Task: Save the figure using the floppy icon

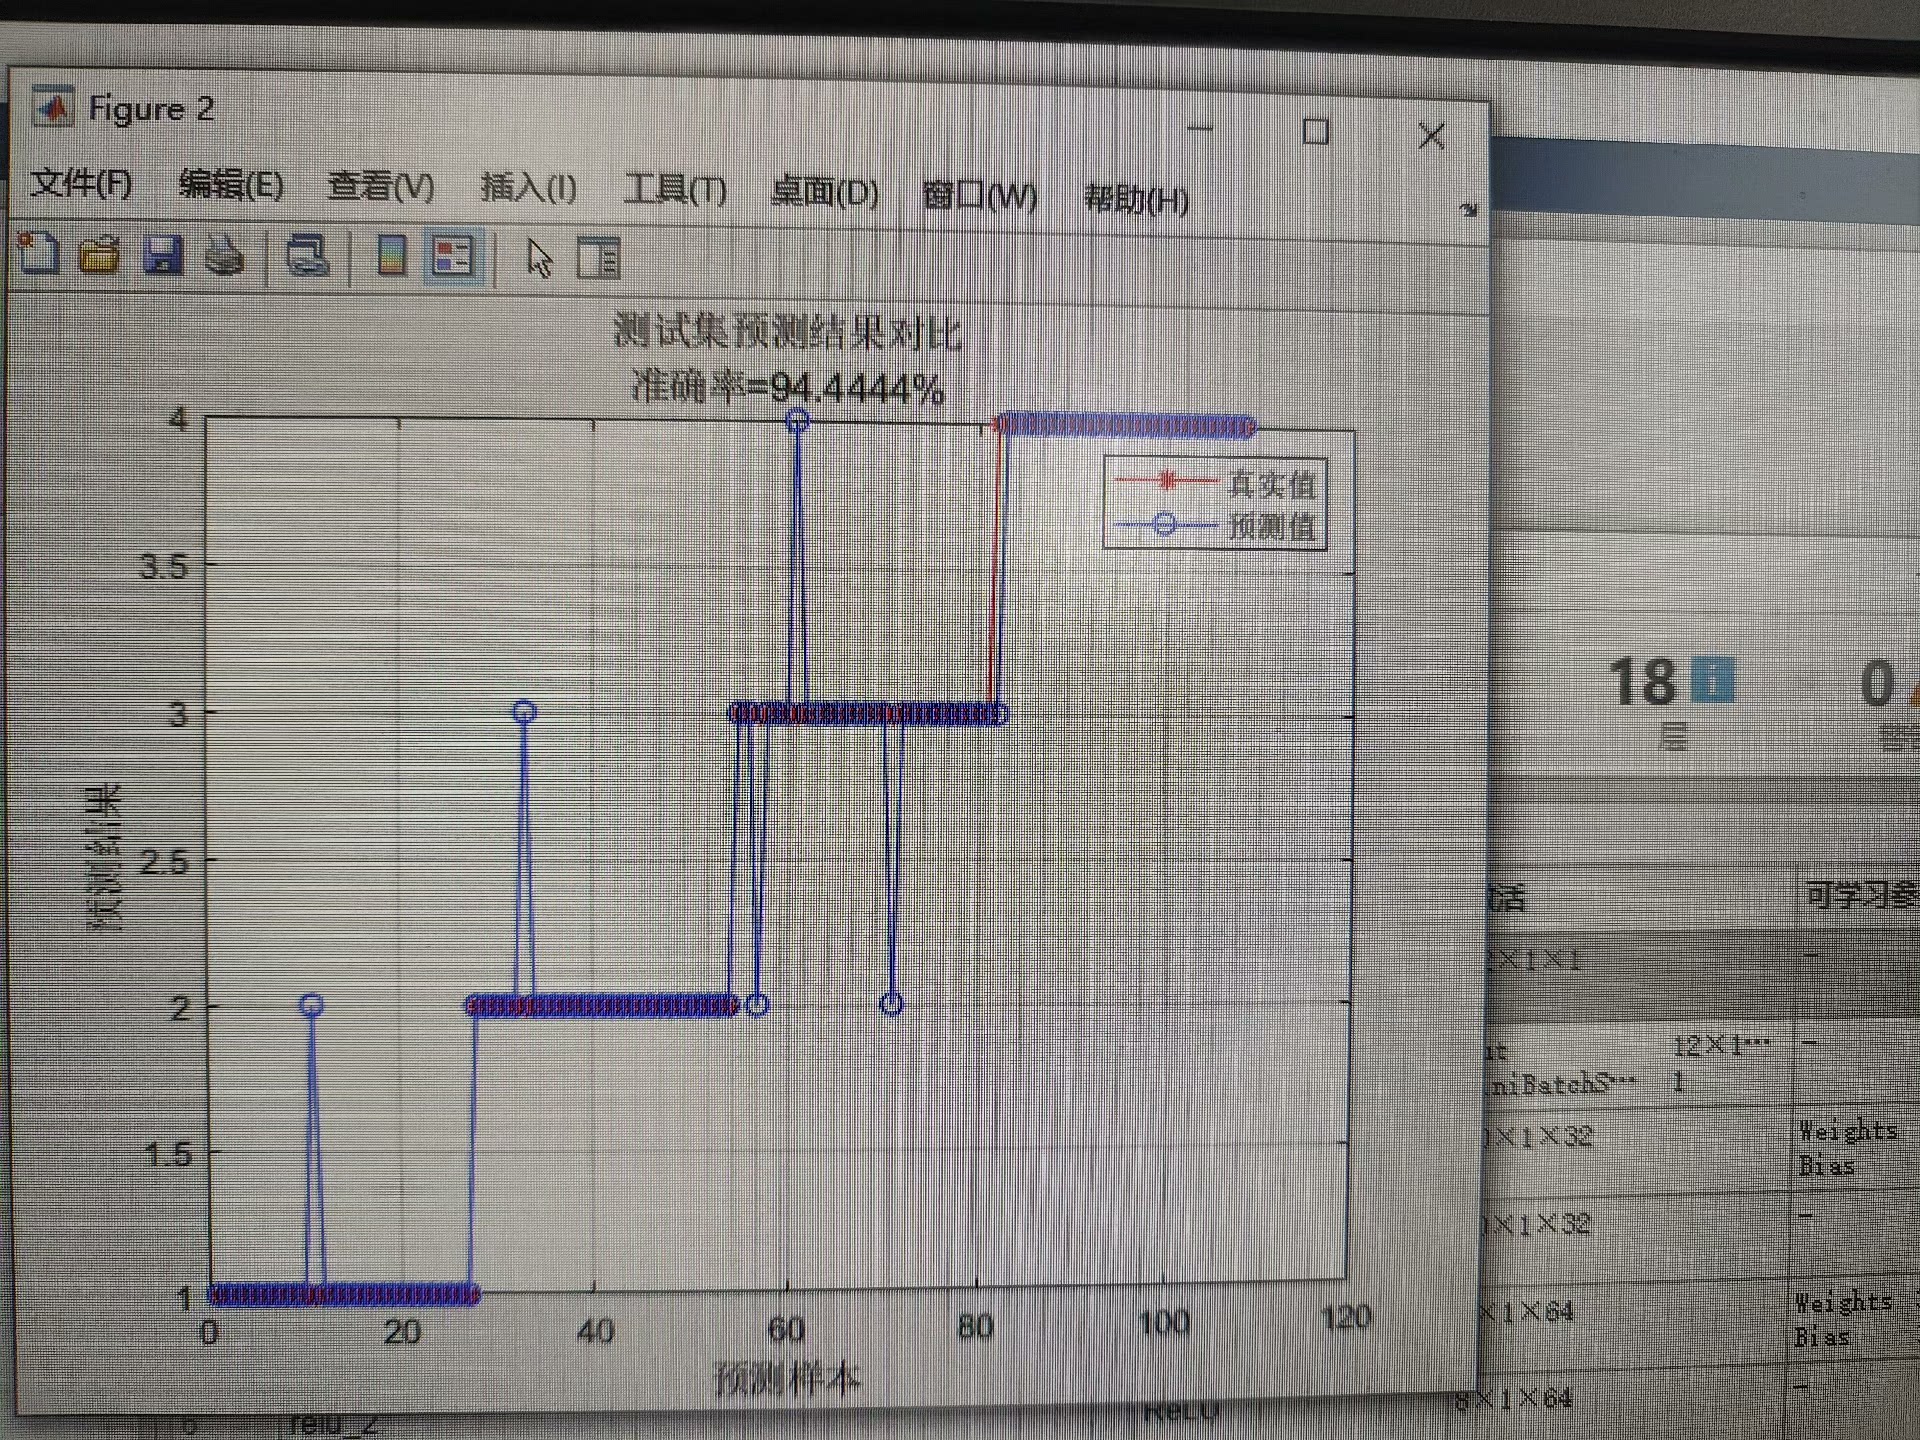Action: pos(162,255)
